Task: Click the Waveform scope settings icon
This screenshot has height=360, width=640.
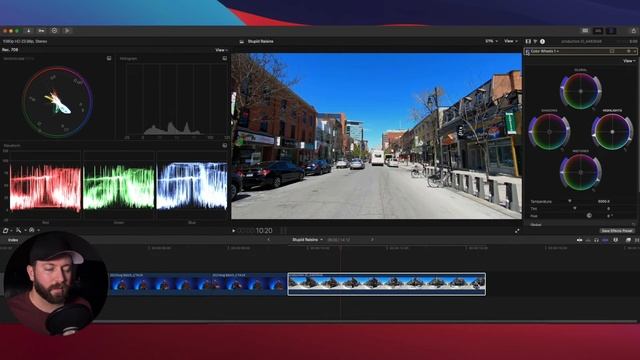Action: pos(224,145)
